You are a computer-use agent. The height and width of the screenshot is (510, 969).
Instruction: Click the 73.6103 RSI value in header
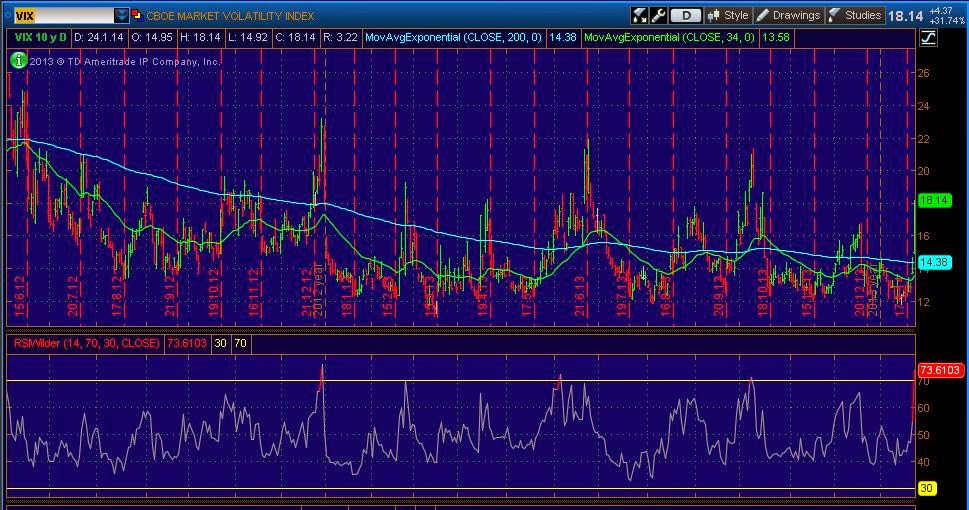187,343
